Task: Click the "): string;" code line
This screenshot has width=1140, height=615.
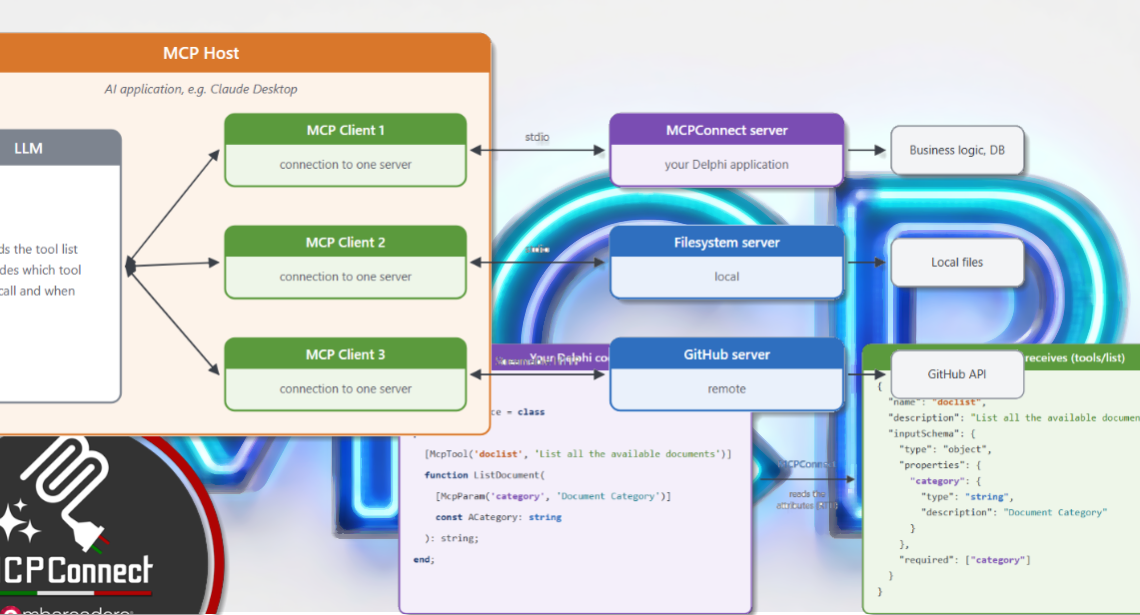Action: pos(451,538)
